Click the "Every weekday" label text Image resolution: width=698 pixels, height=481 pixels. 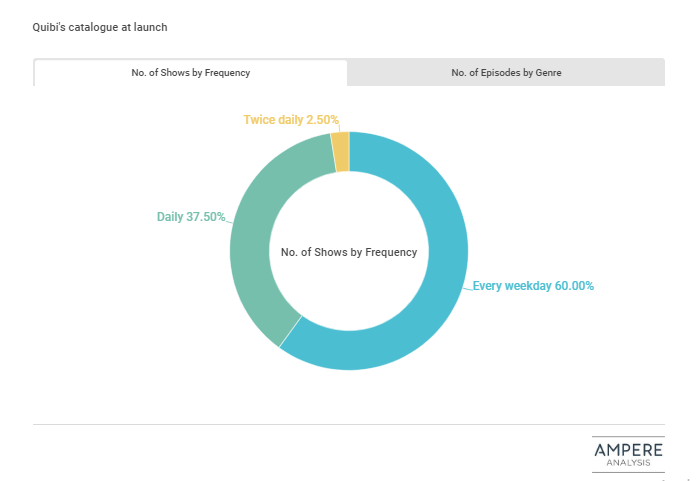510,286
